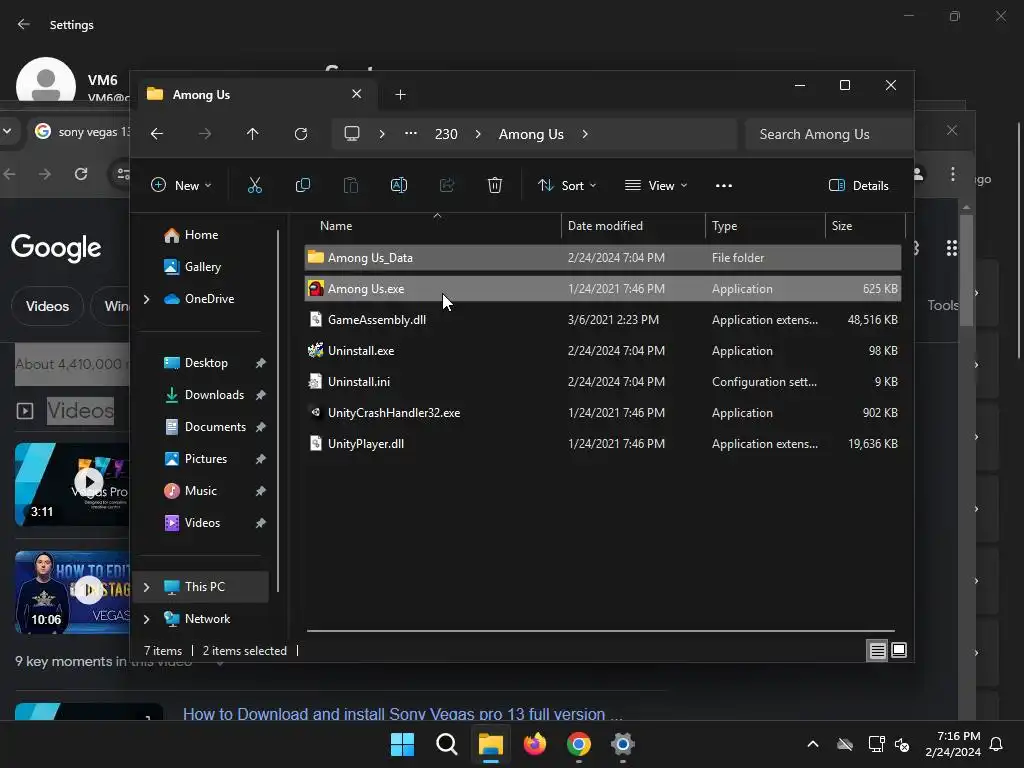Open the Sort dropdown menu

(567, 185)
